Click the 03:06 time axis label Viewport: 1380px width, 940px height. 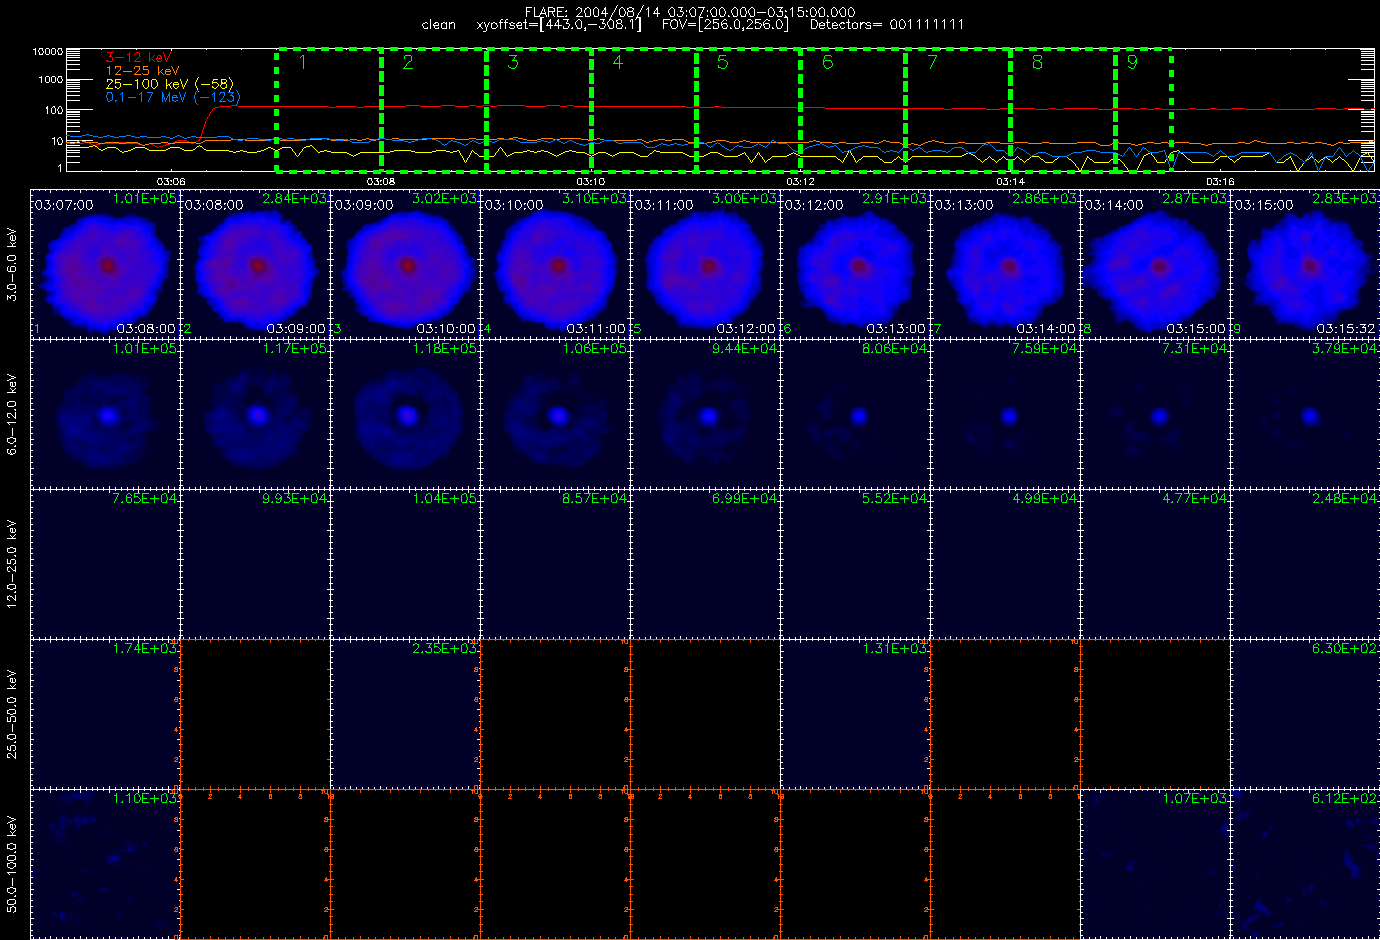pos(171,181)
